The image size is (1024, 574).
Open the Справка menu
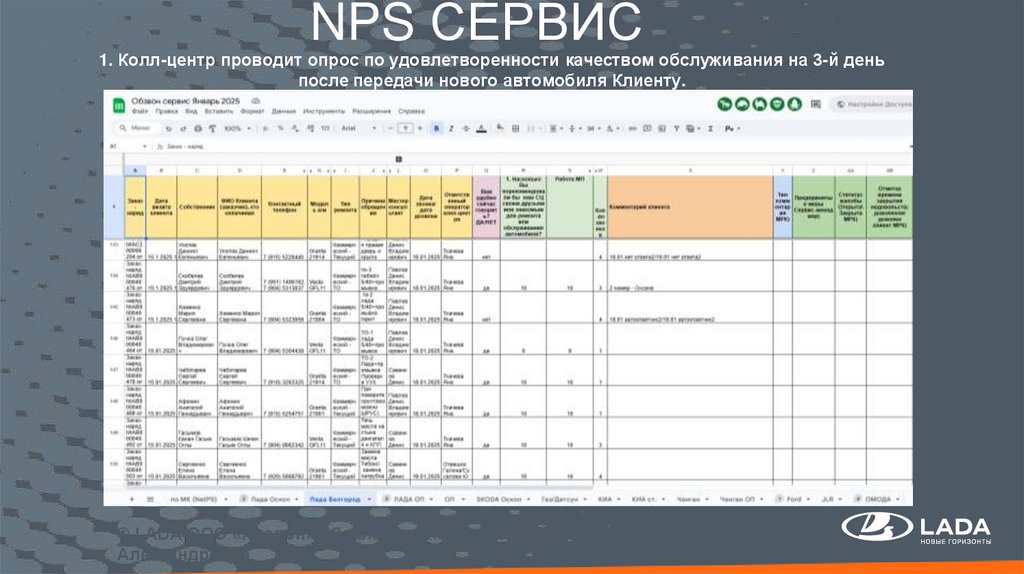click(x=411, y=112)
